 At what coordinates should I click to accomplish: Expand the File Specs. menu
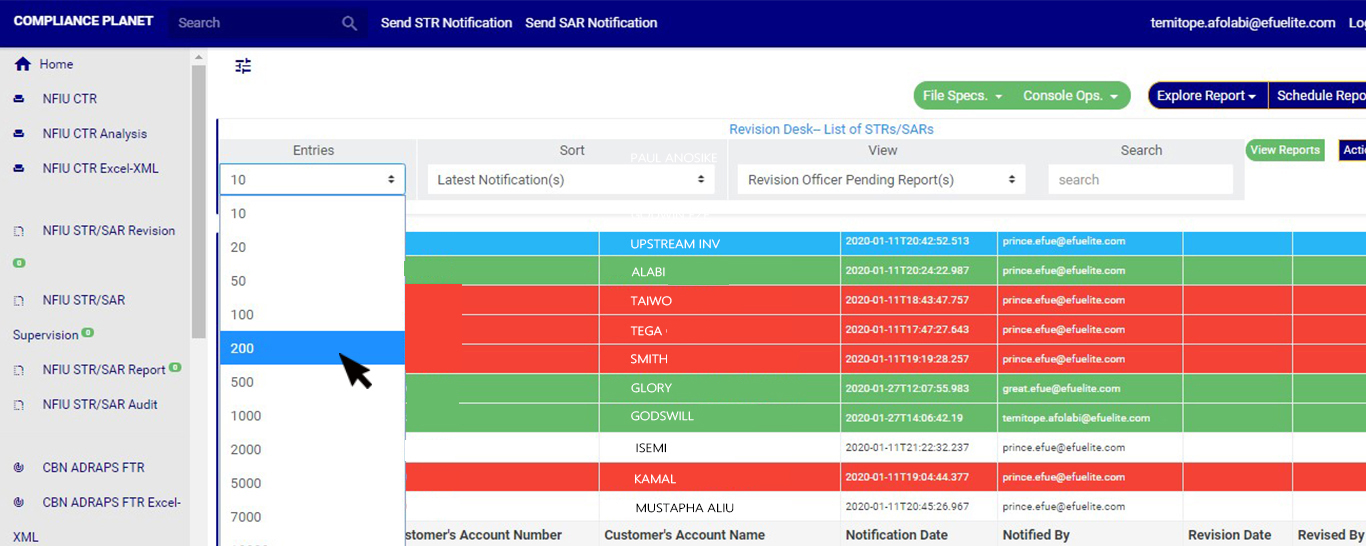(x=962, y=96)
